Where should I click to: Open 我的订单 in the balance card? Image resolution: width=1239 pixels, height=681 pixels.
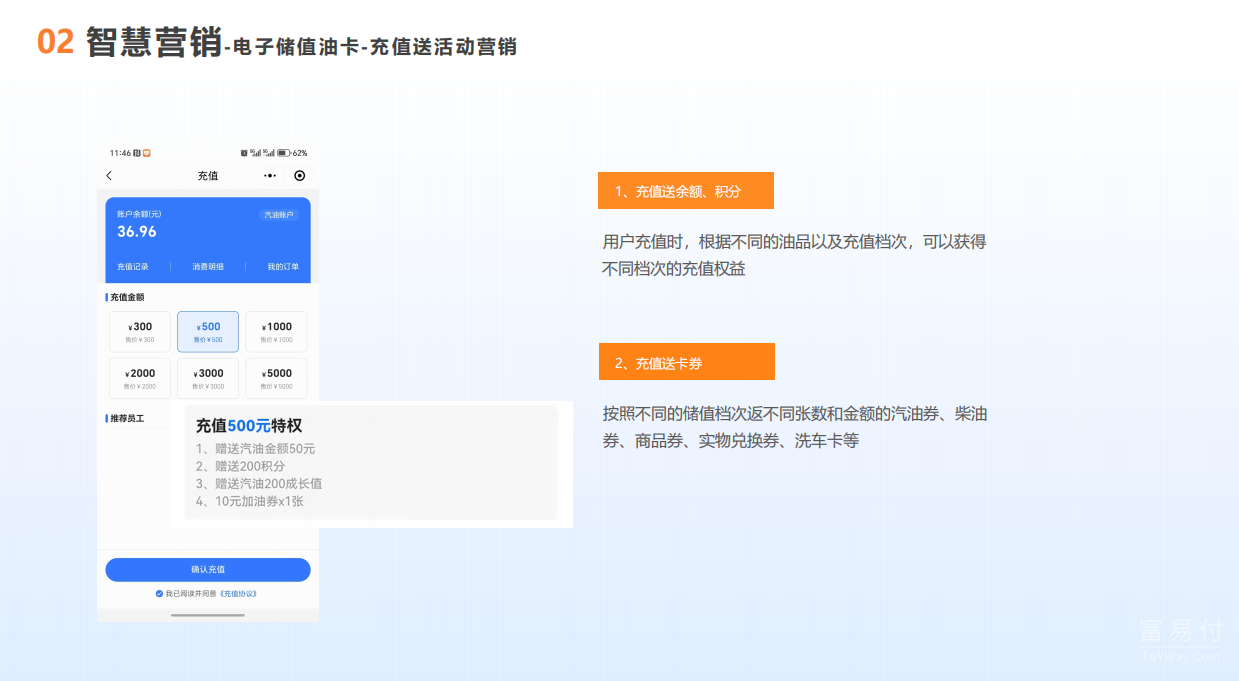(x=283, y=267)
